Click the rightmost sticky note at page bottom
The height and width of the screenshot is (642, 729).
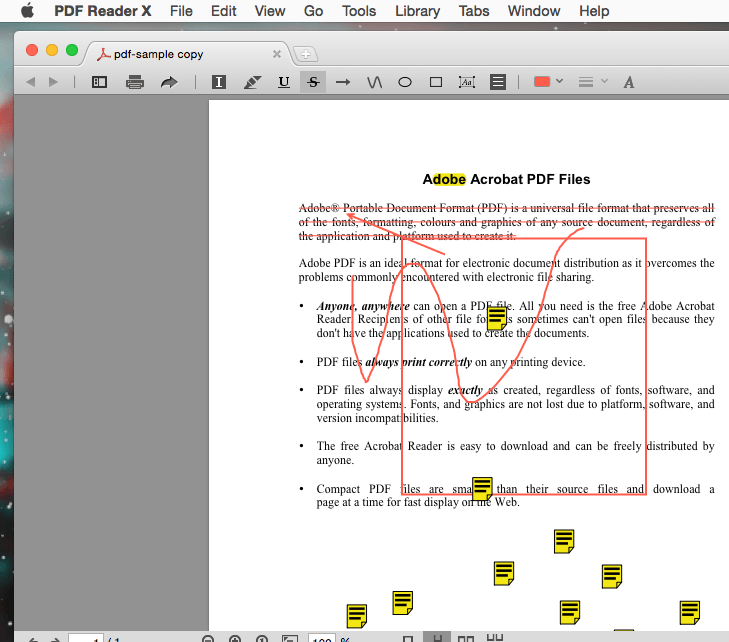689,613
